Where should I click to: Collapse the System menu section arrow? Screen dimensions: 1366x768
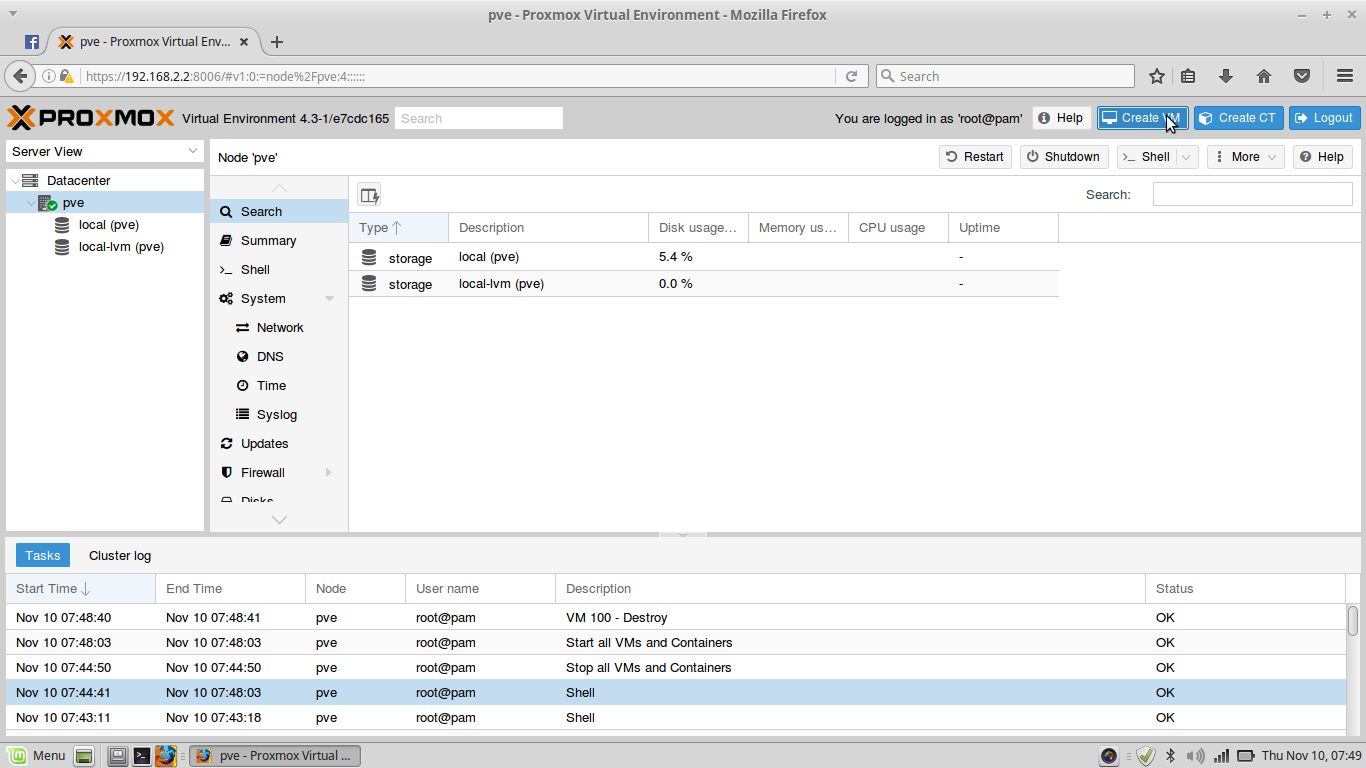(x=330, y=299)
